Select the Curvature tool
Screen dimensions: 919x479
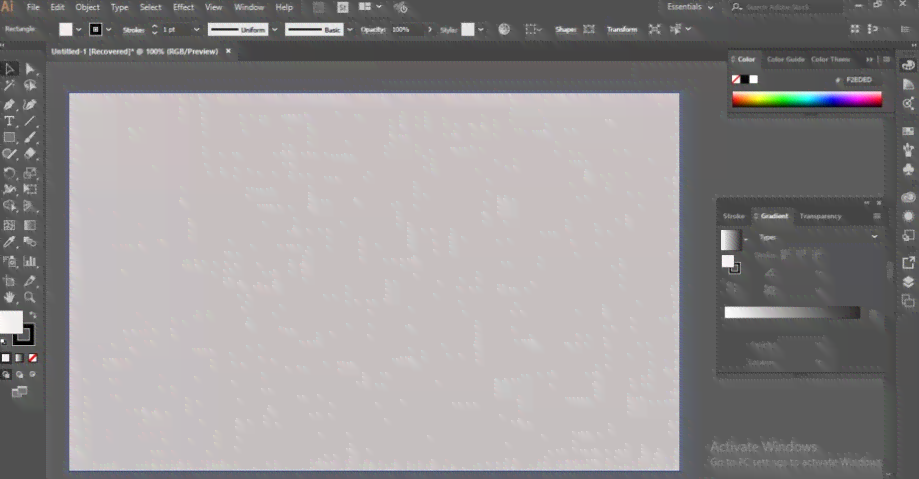click(30, 104)
